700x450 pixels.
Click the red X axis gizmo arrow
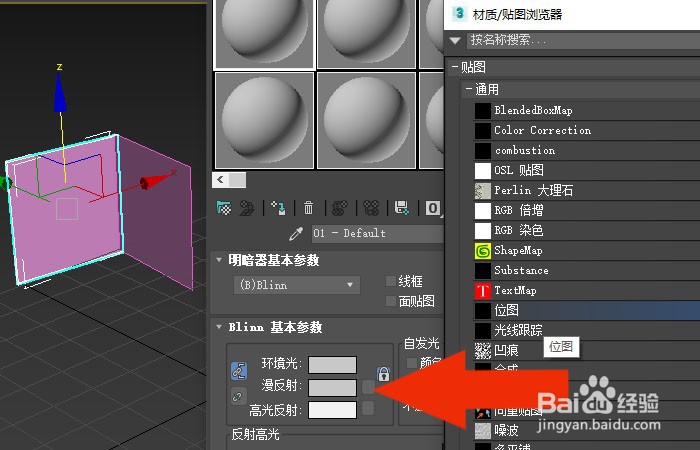(155, 180)
